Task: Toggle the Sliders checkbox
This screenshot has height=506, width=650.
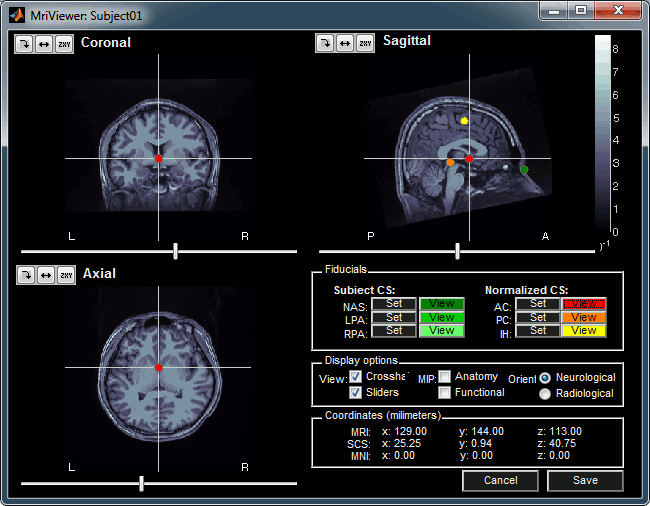Action: (x=357, y=393)
